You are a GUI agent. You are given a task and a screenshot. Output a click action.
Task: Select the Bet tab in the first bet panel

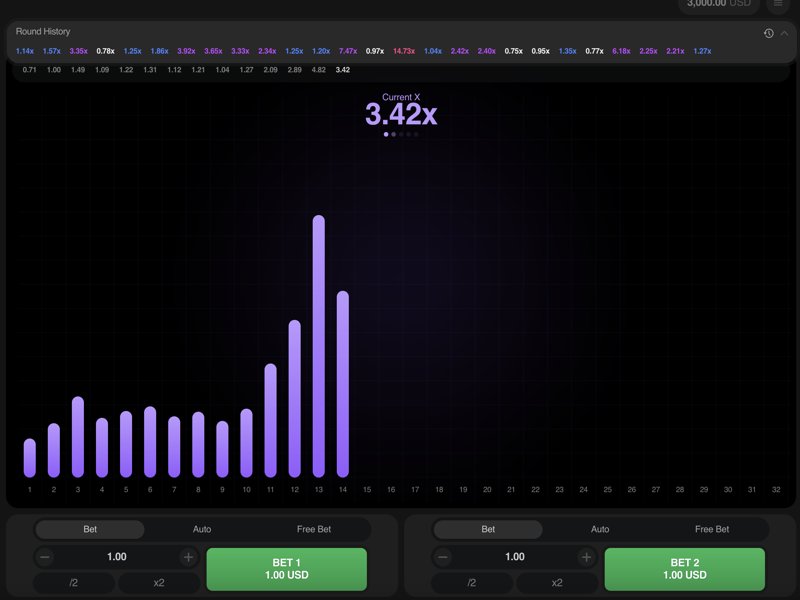point(90,529)
